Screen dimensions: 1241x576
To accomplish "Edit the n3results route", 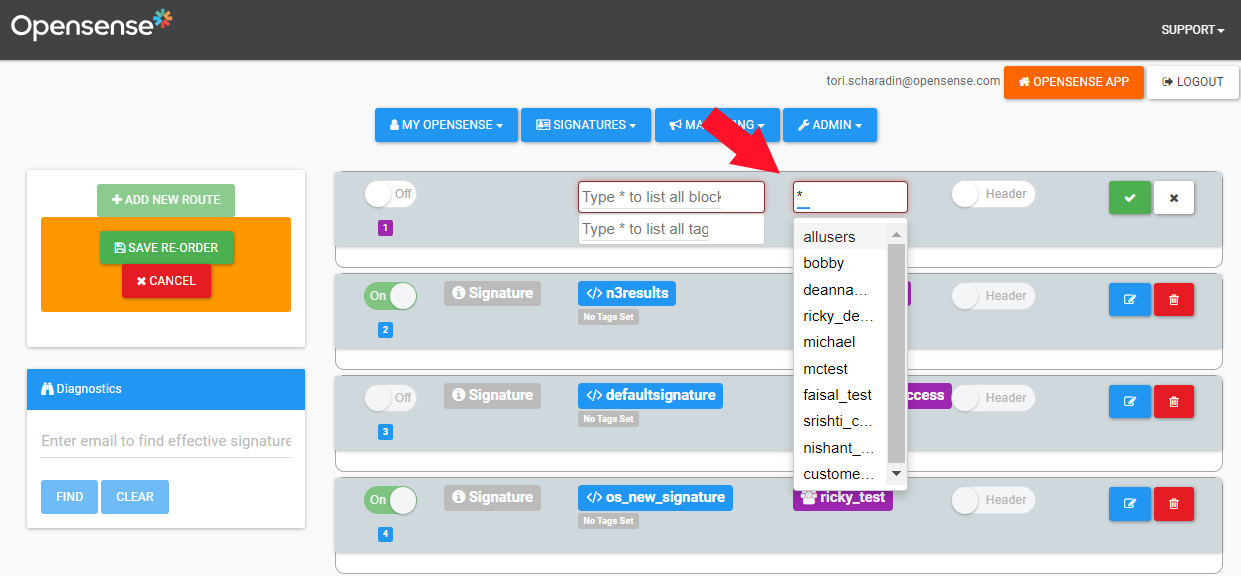I will [x=1130, y=300].
